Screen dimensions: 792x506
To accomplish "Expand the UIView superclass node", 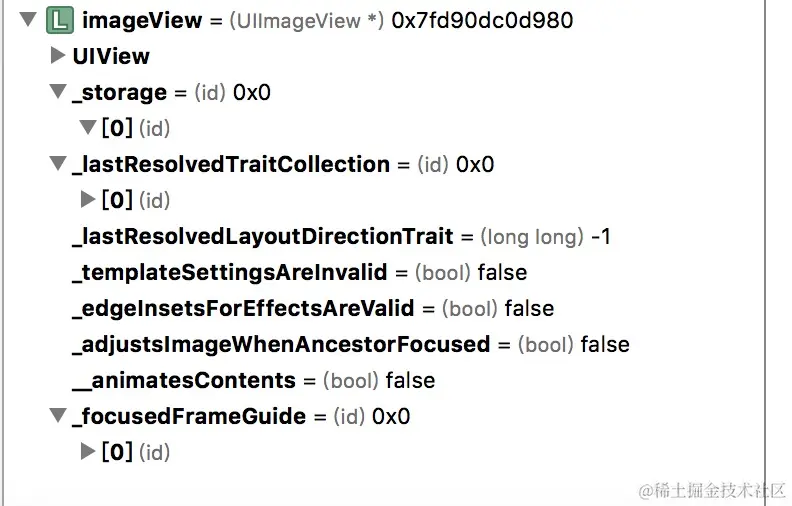I will point(58,56).
